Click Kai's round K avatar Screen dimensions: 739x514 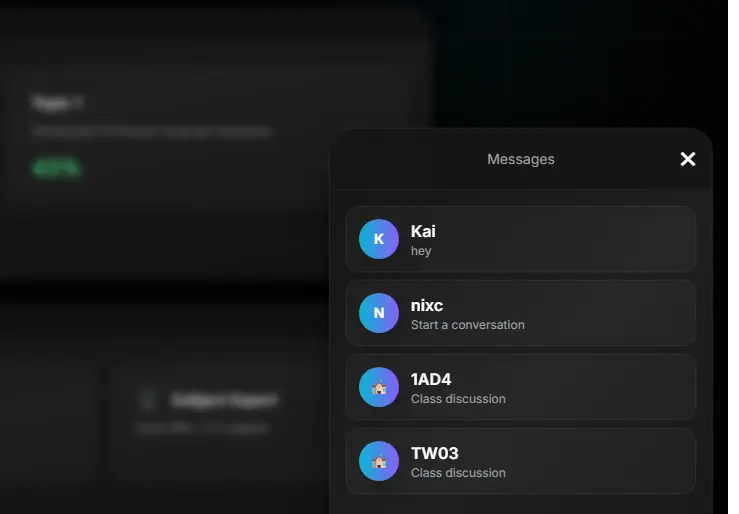(379, 239)
